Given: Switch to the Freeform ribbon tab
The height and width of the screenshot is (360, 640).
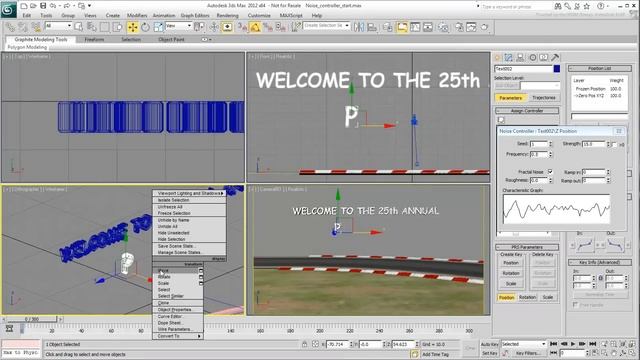Looking at the screenshot, I should [x=94, y=40].
